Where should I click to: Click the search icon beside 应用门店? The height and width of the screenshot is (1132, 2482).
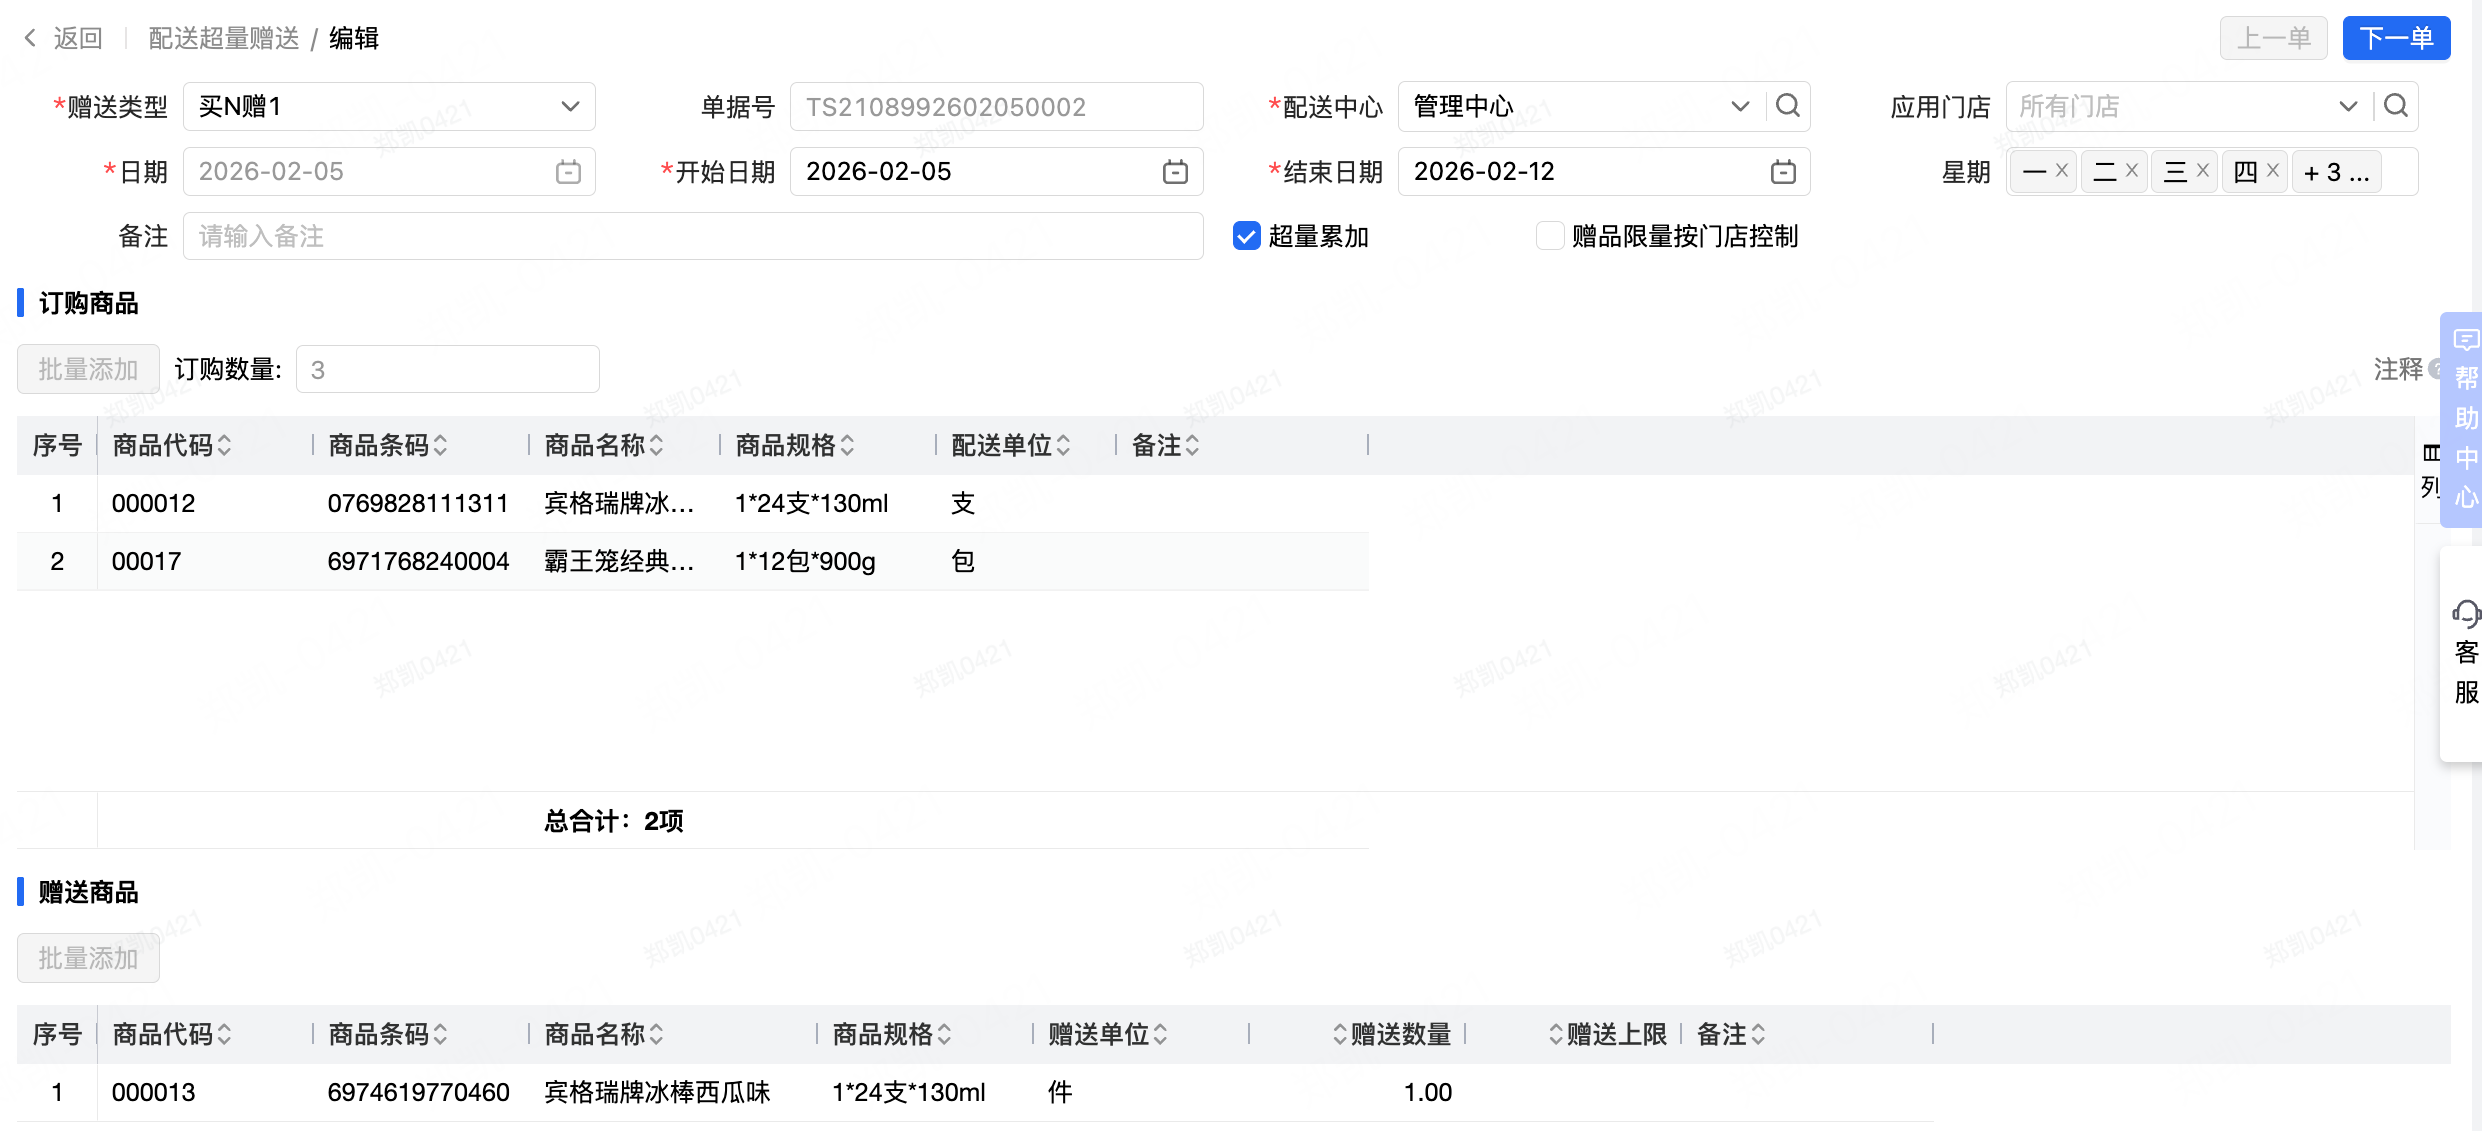click(2396, 106)
